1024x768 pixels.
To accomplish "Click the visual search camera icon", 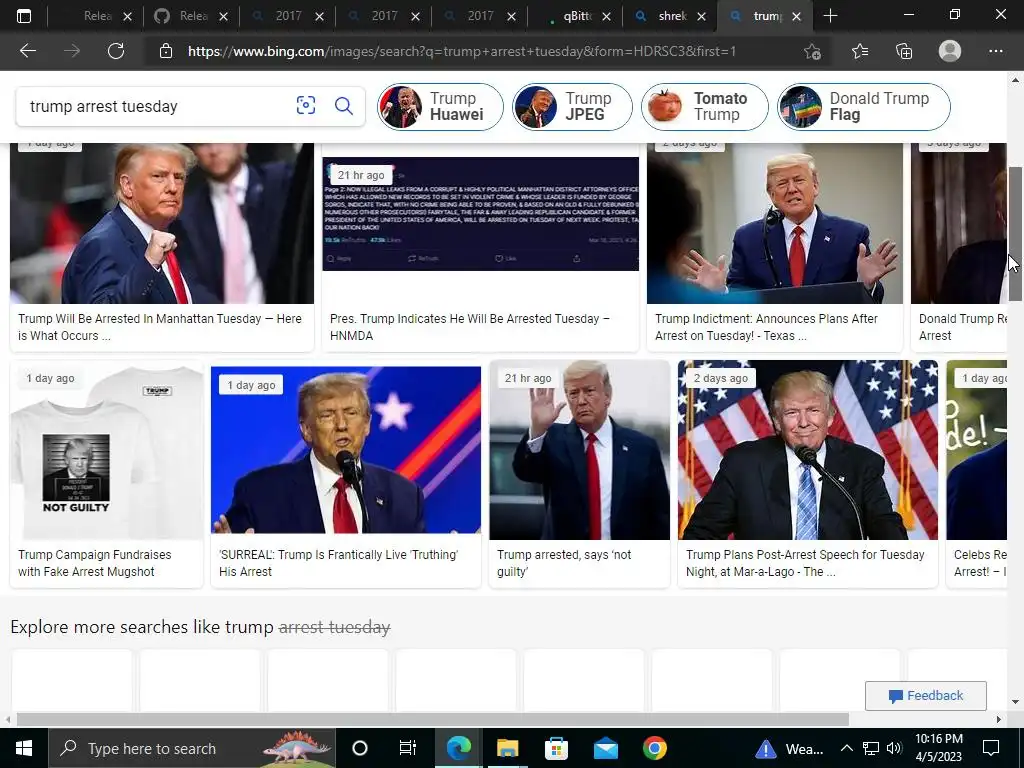I will (306, 105).
